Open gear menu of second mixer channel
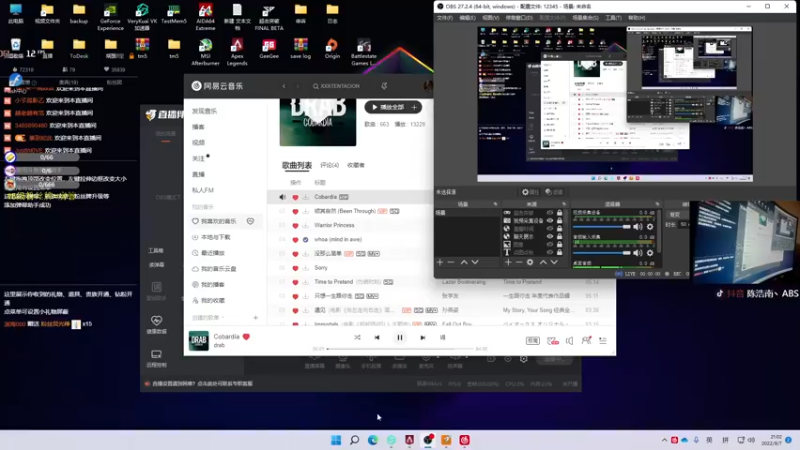This screenshot has height=450, width=800. click(x=650, y=253)
